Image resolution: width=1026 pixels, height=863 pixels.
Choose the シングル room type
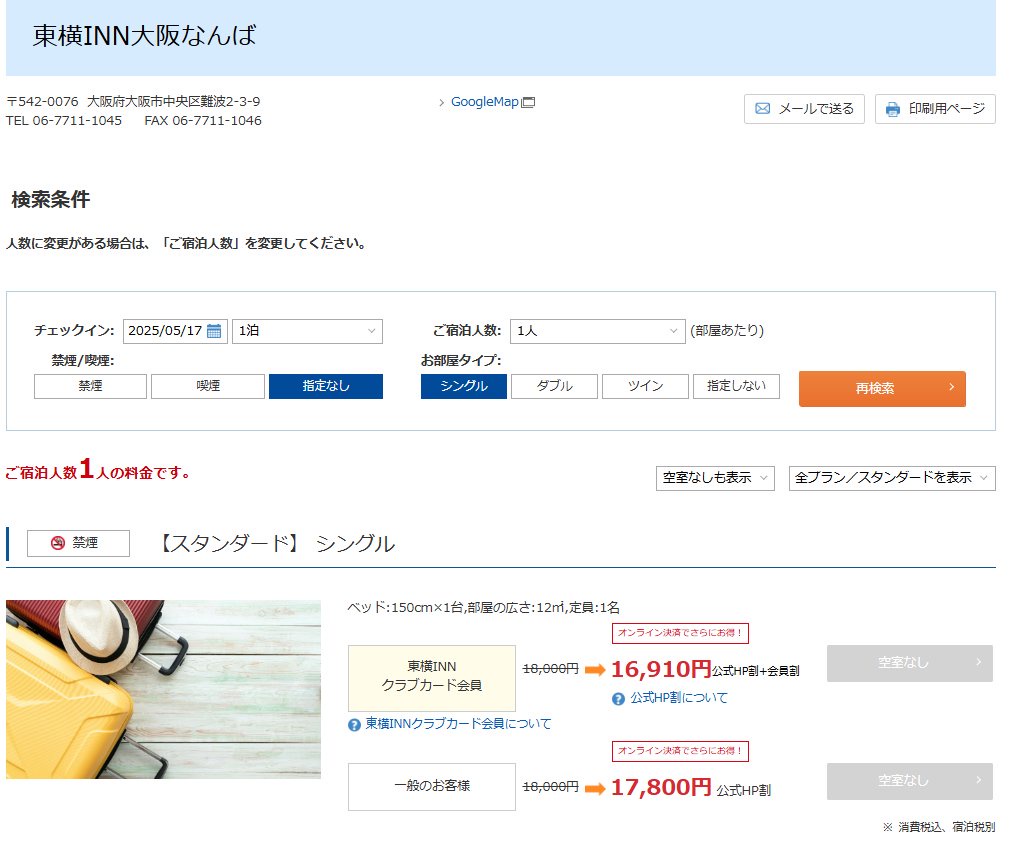(x=464, y=386)
